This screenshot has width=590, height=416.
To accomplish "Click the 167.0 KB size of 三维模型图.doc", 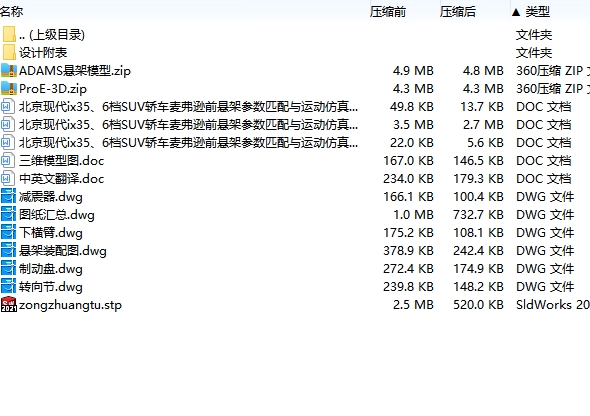I will pos(409,161).
